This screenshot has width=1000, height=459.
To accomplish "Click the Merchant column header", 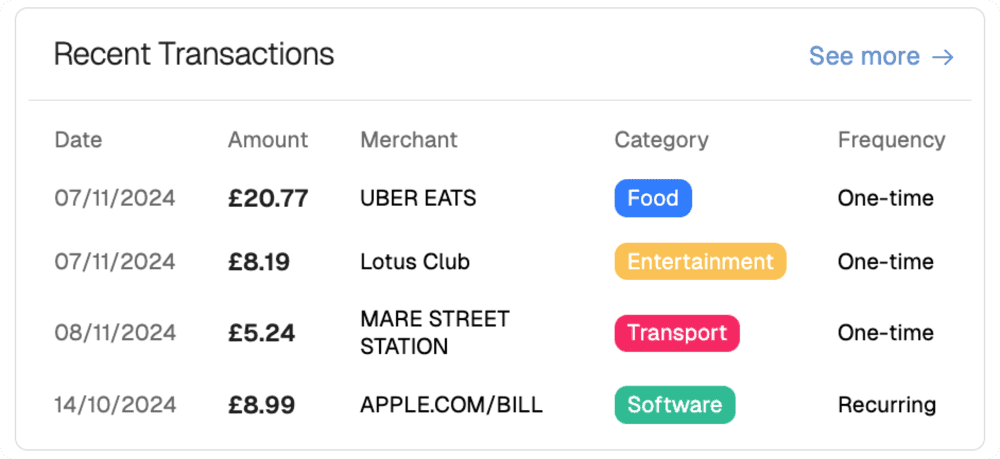I will 408,140.
